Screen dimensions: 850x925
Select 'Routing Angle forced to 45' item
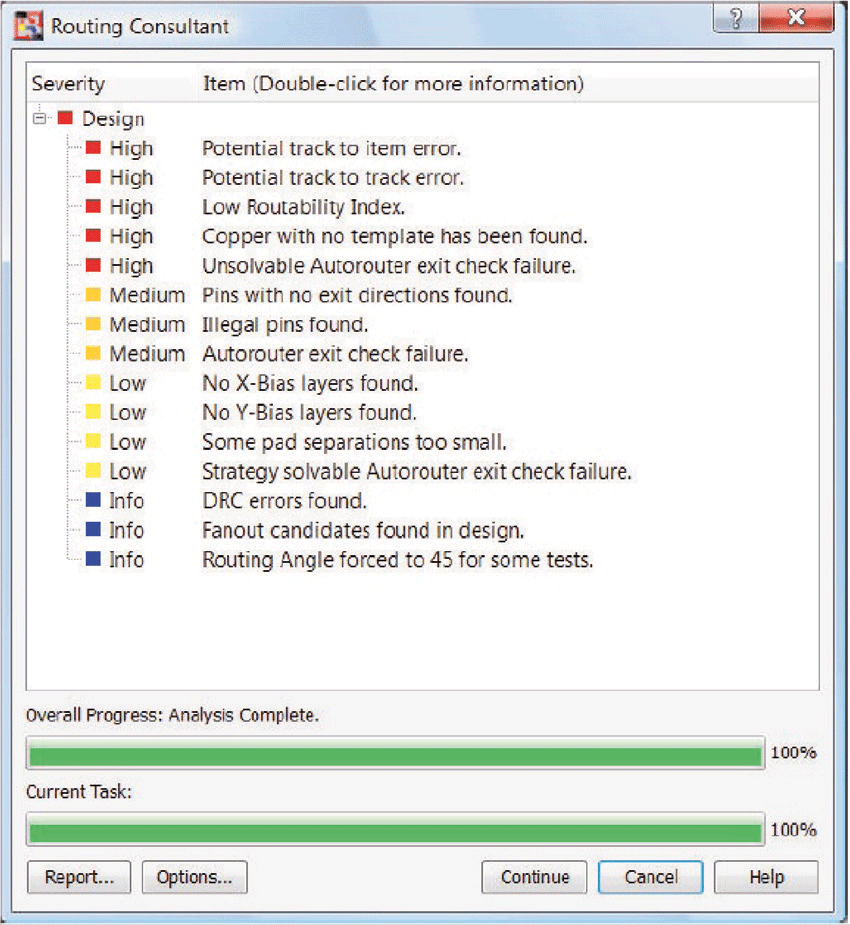point(398,560)
